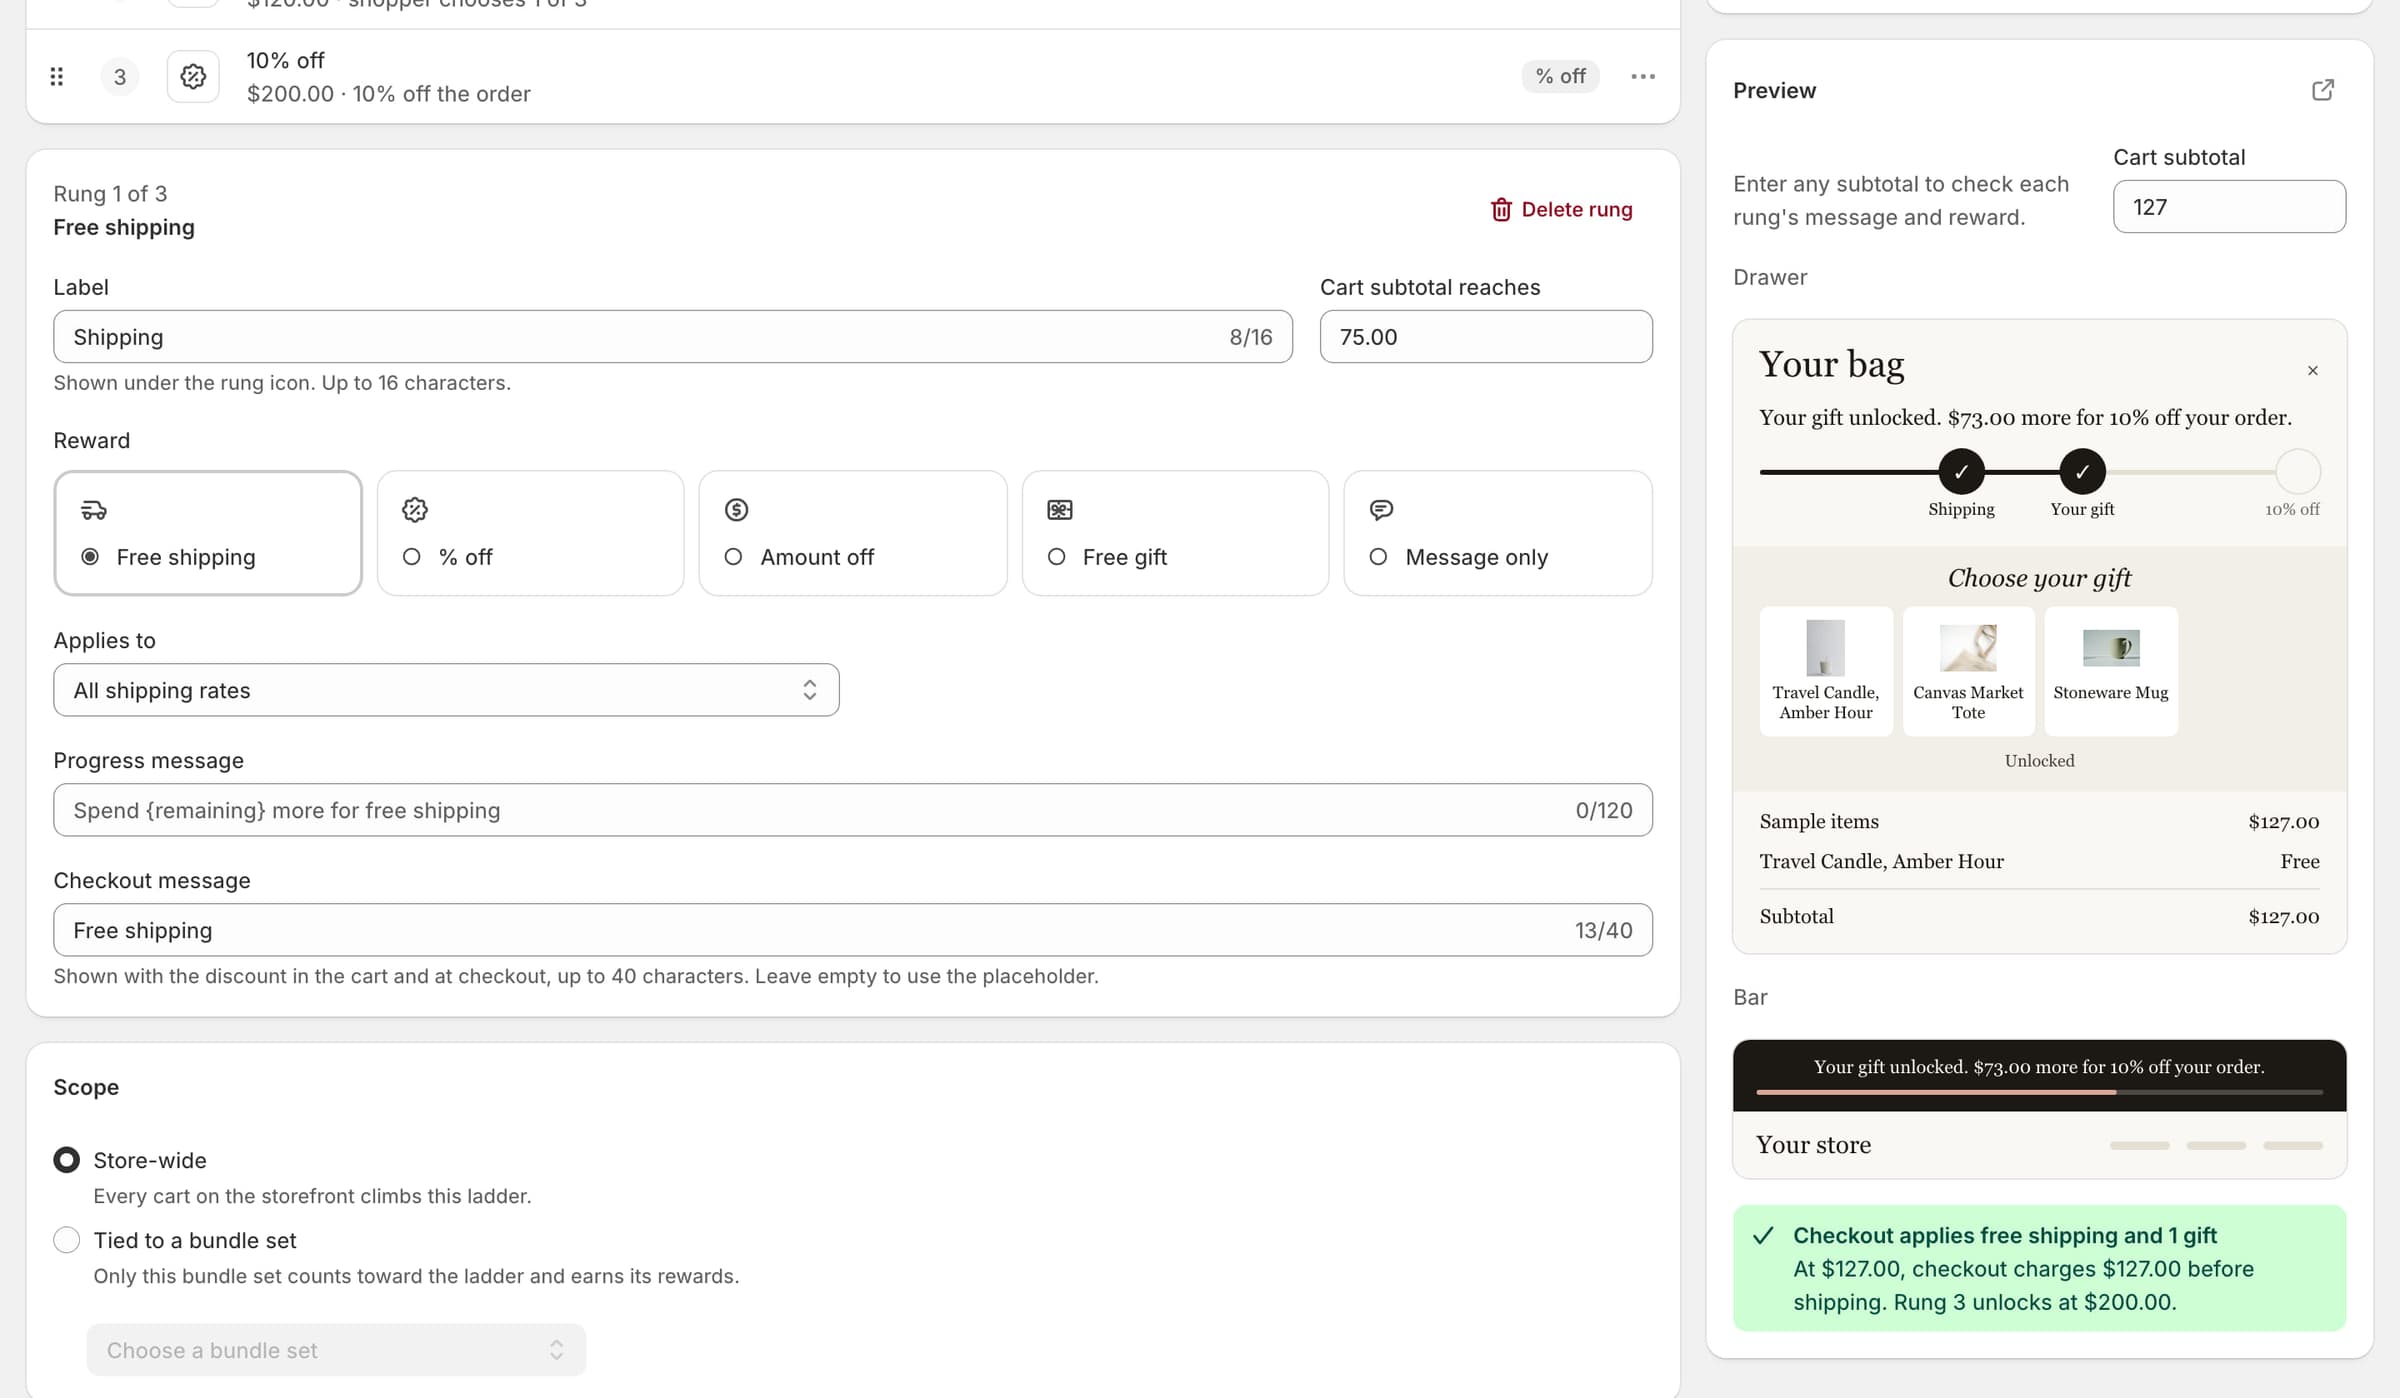Open the 10% off rung row
Image resolution: width=2400 pixels, height=1398 pixels.
point(853,77)
